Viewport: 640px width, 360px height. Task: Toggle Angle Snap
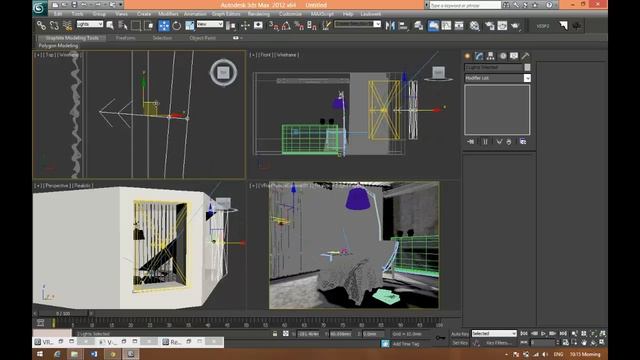[x=286, y=25]
